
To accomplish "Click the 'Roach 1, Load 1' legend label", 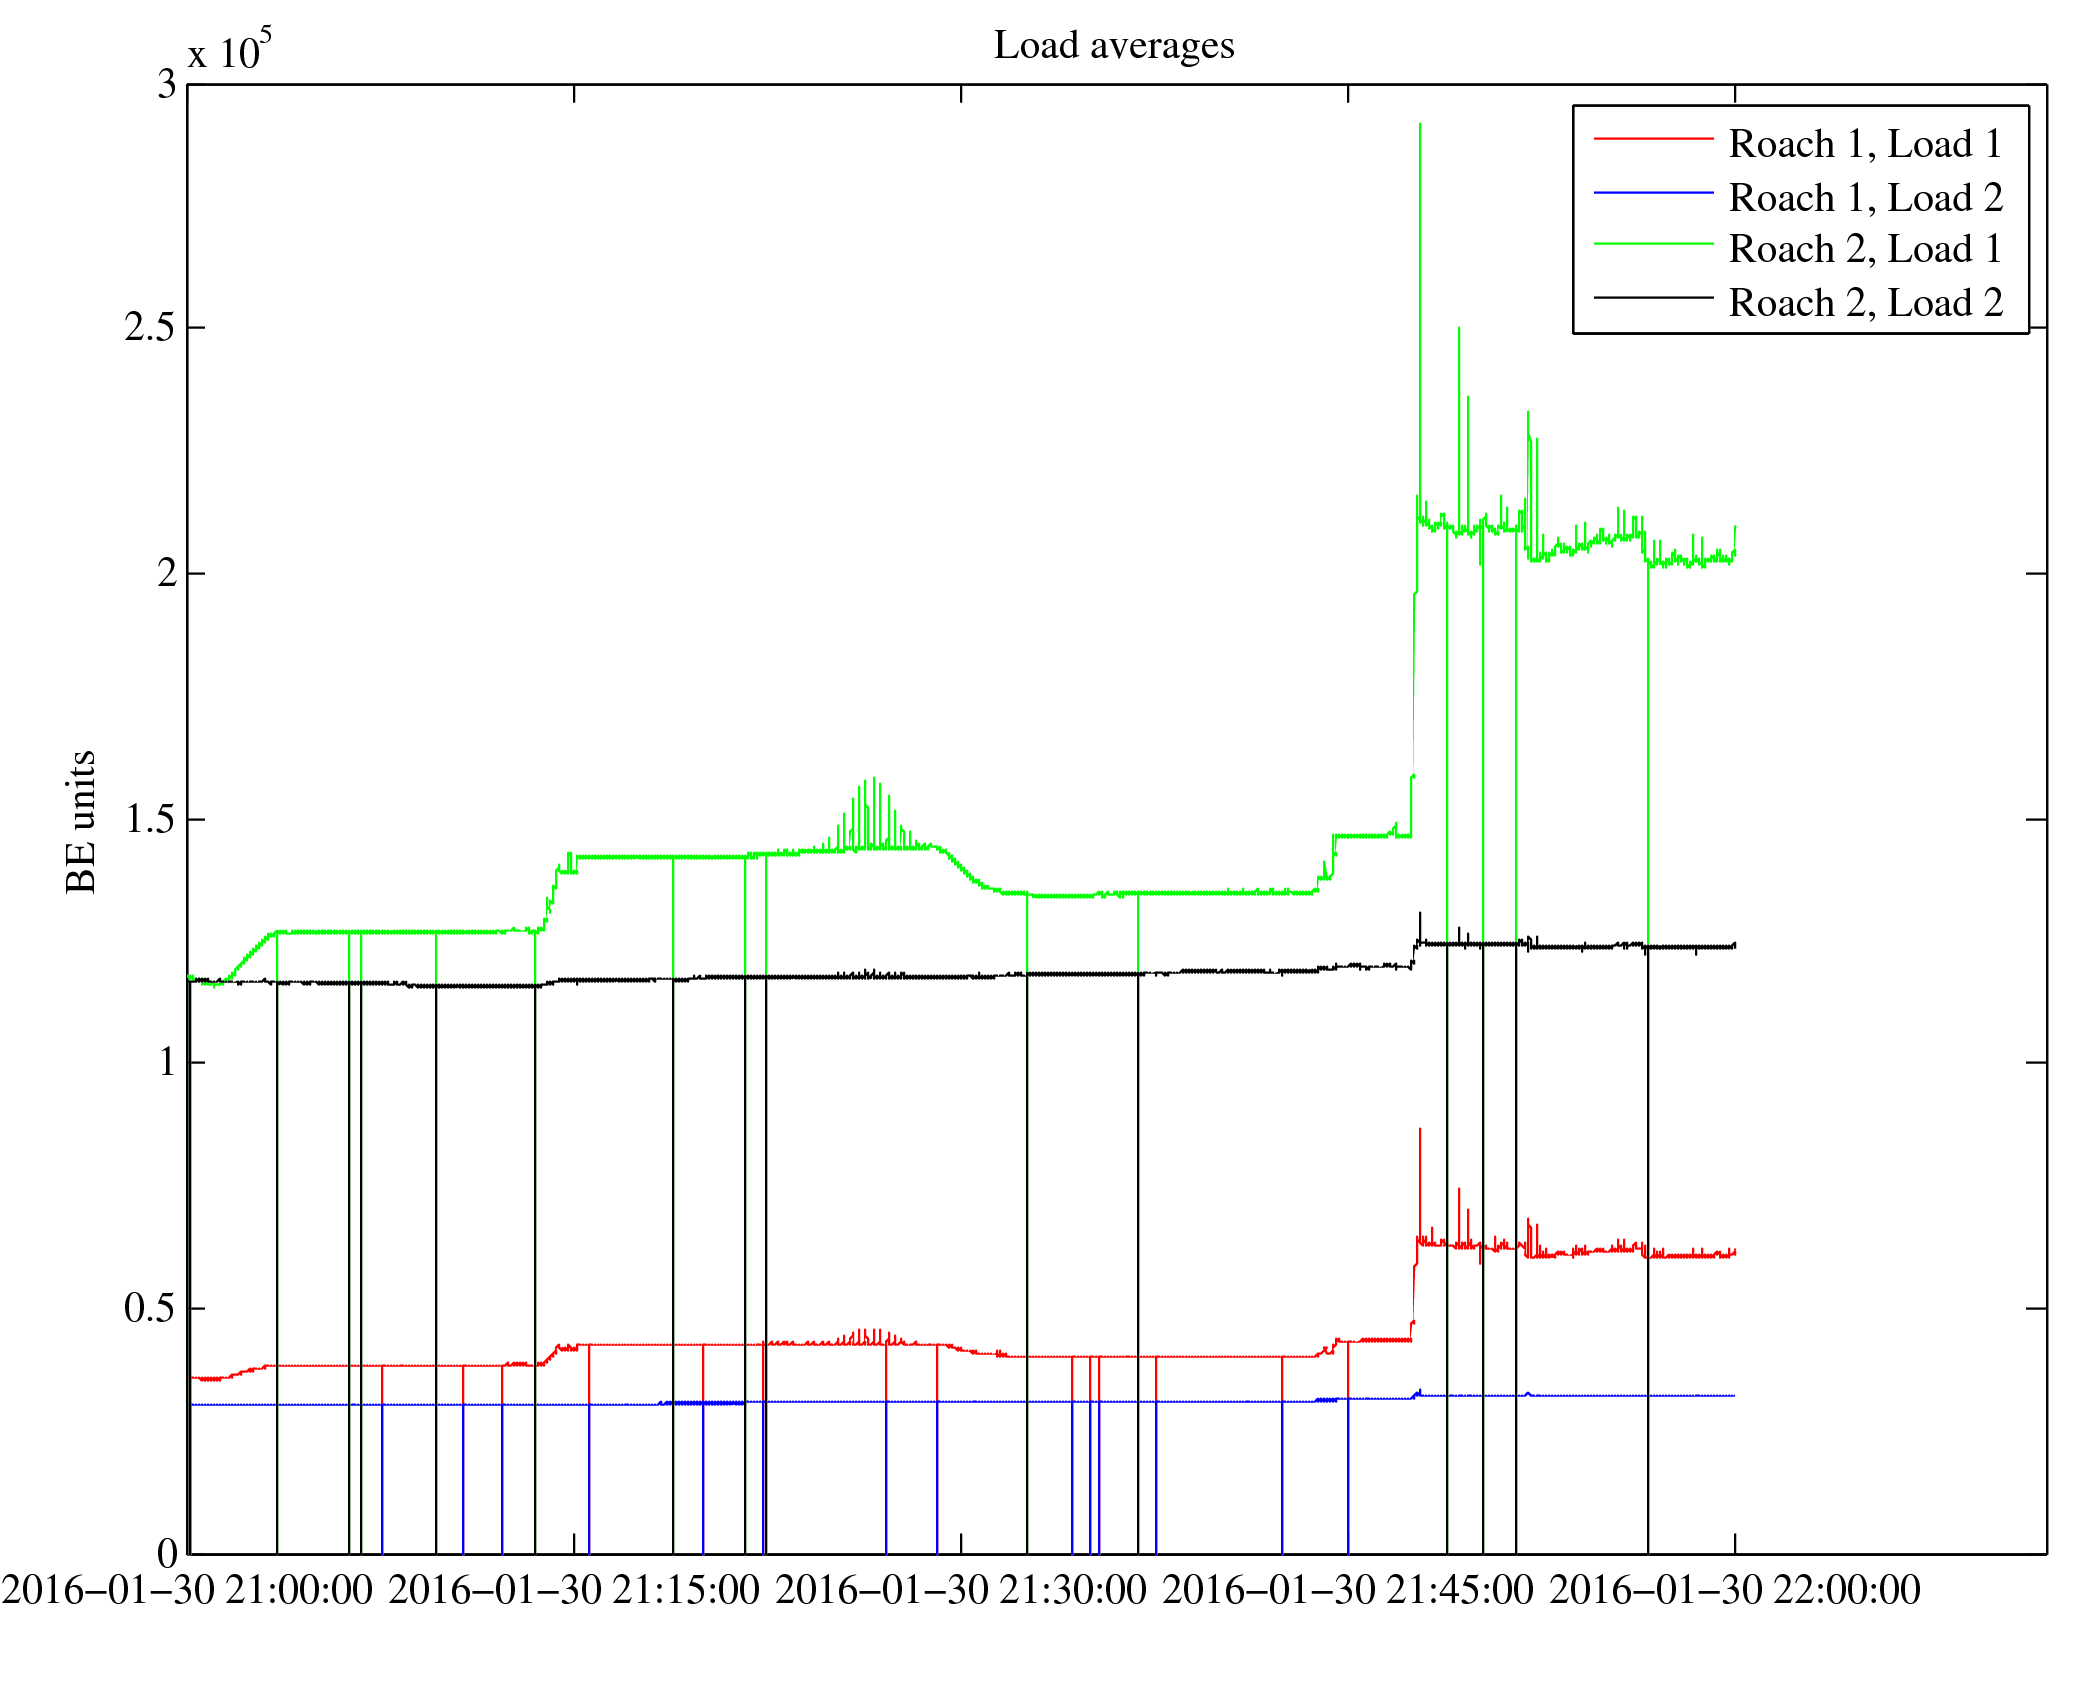I will click(x=1865, y=144).
